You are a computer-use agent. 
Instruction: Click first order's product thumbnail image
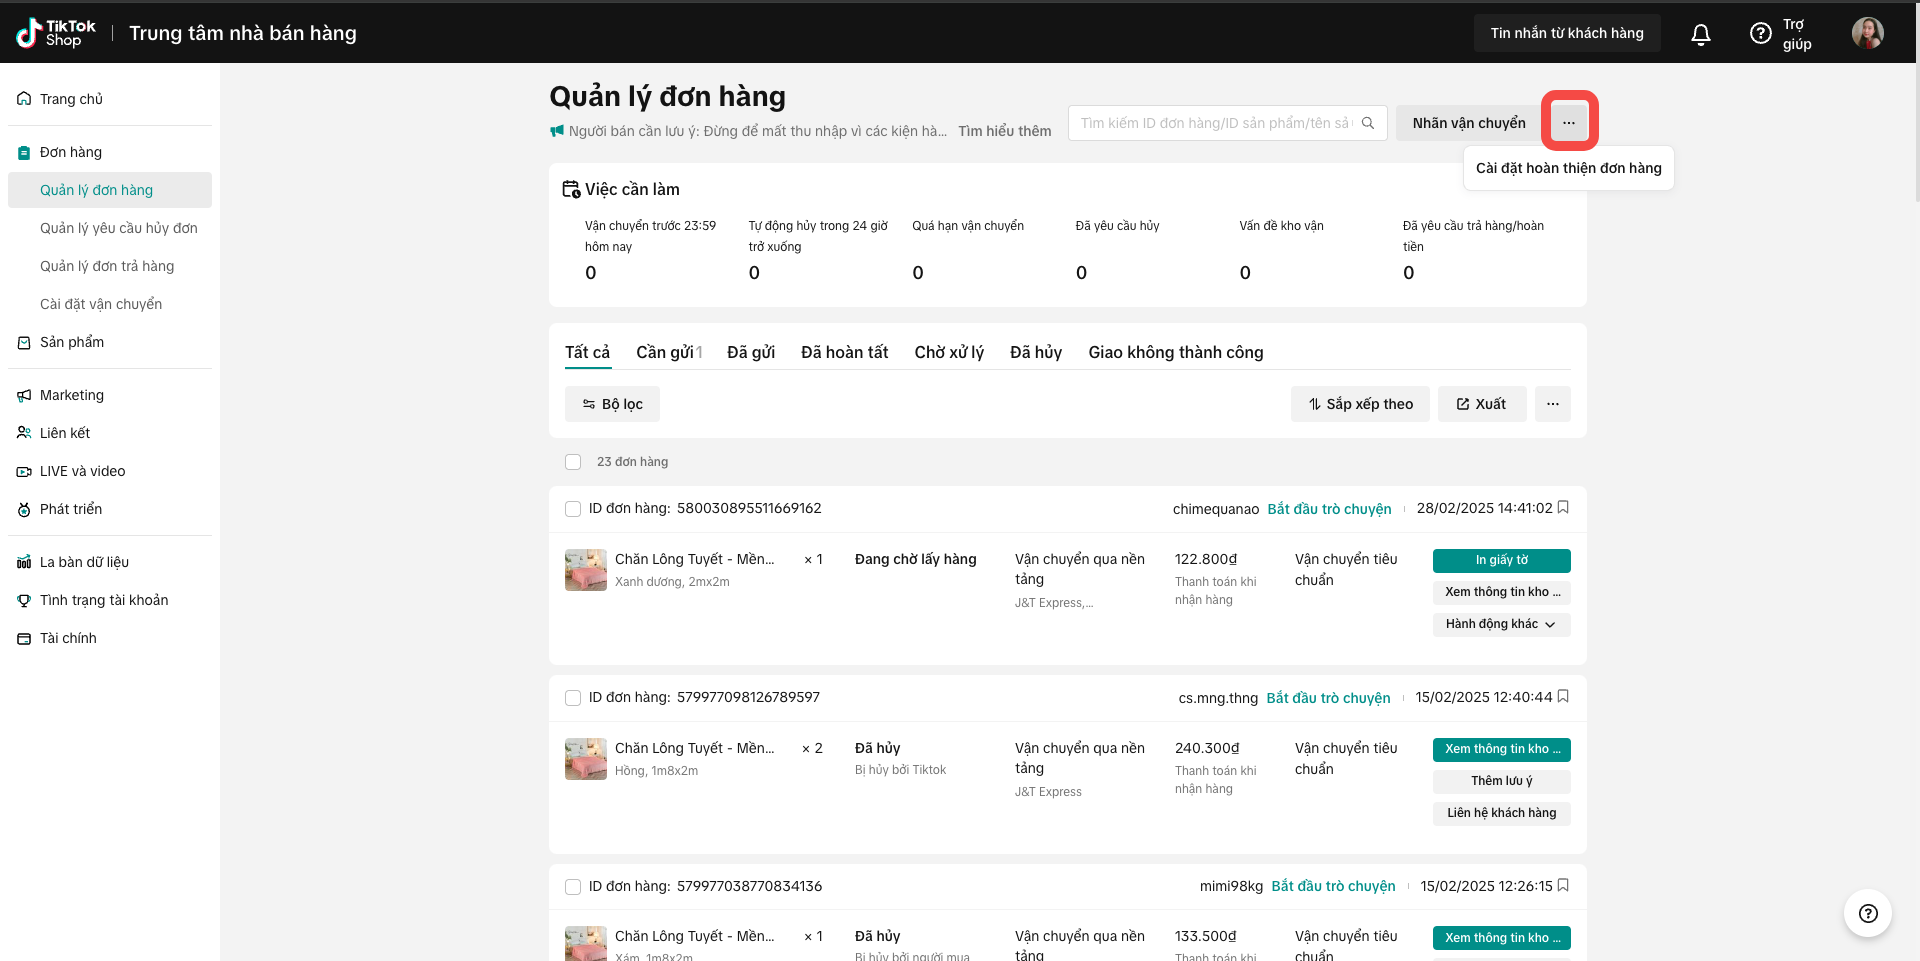pyautogui.click(x=586, y=570)
